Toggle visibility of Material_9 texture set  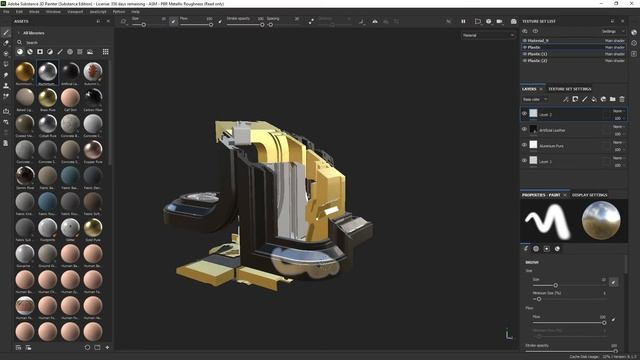click(525, 40)
